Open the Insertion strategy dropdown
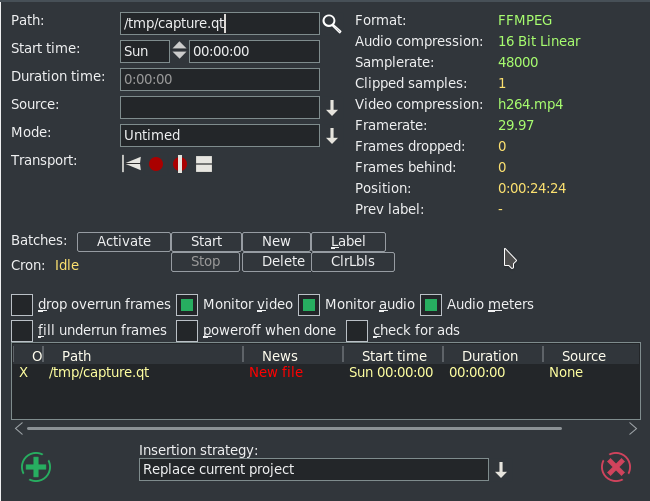The image size is (650, 501). pyautogui.click(x=501, y=470)
